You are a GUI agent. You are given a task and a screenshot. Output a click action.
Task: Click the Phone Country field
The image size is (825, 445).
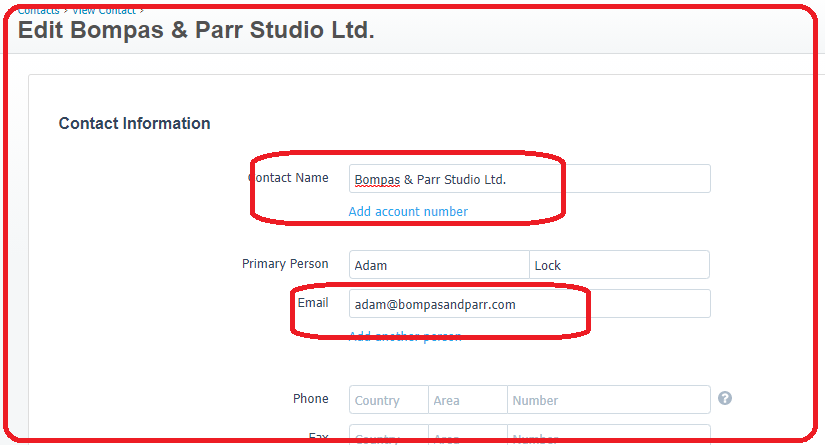point(389,400)
